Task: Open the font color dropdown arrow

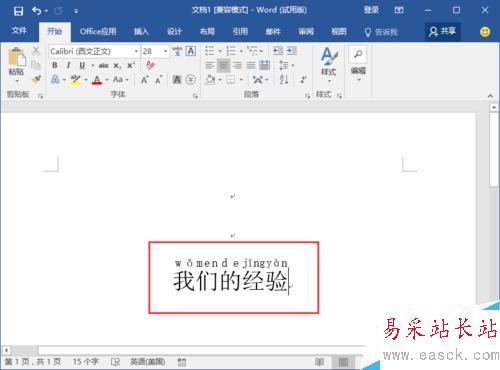Action: (107, 80)
